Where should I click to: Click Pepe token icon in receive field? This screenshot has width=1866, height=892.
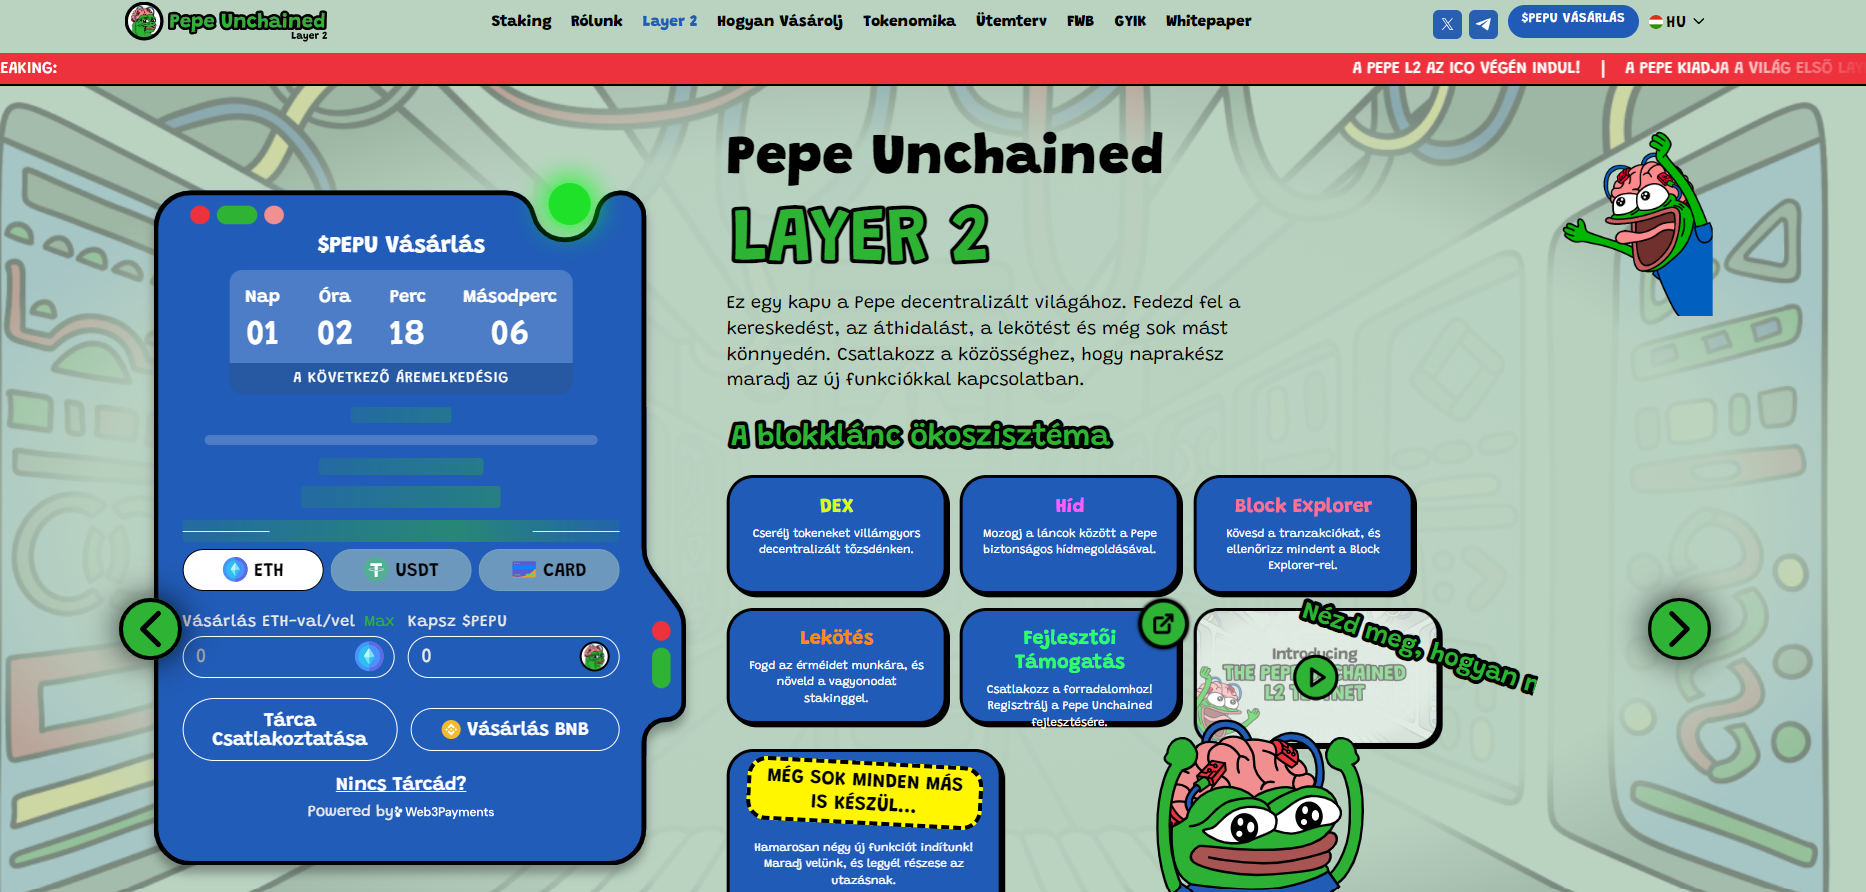click(x=594, y=656)
